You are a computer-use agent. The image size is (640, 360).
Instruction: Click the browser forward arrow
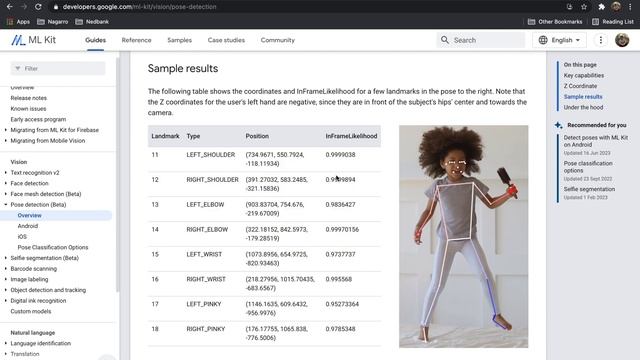[x=24, y=7]
